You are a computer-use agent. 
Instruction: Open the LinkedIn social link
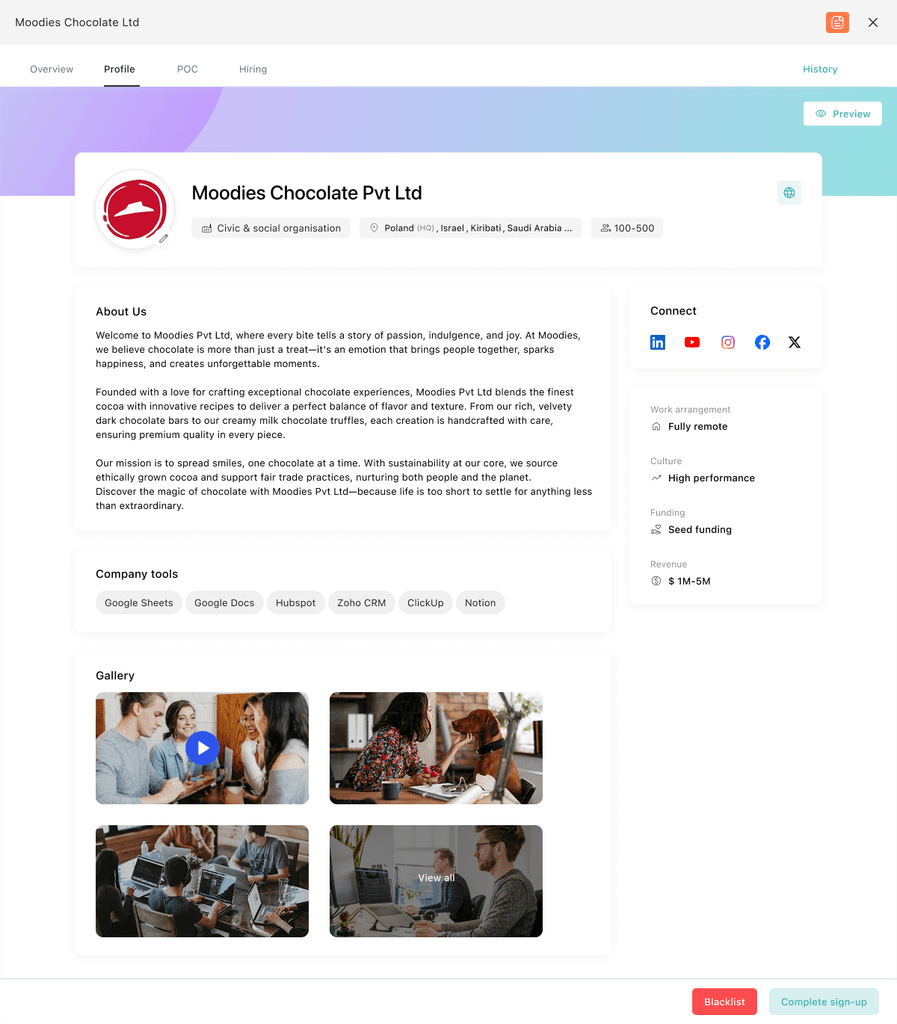pyautogui.click(x=657, y=342)
